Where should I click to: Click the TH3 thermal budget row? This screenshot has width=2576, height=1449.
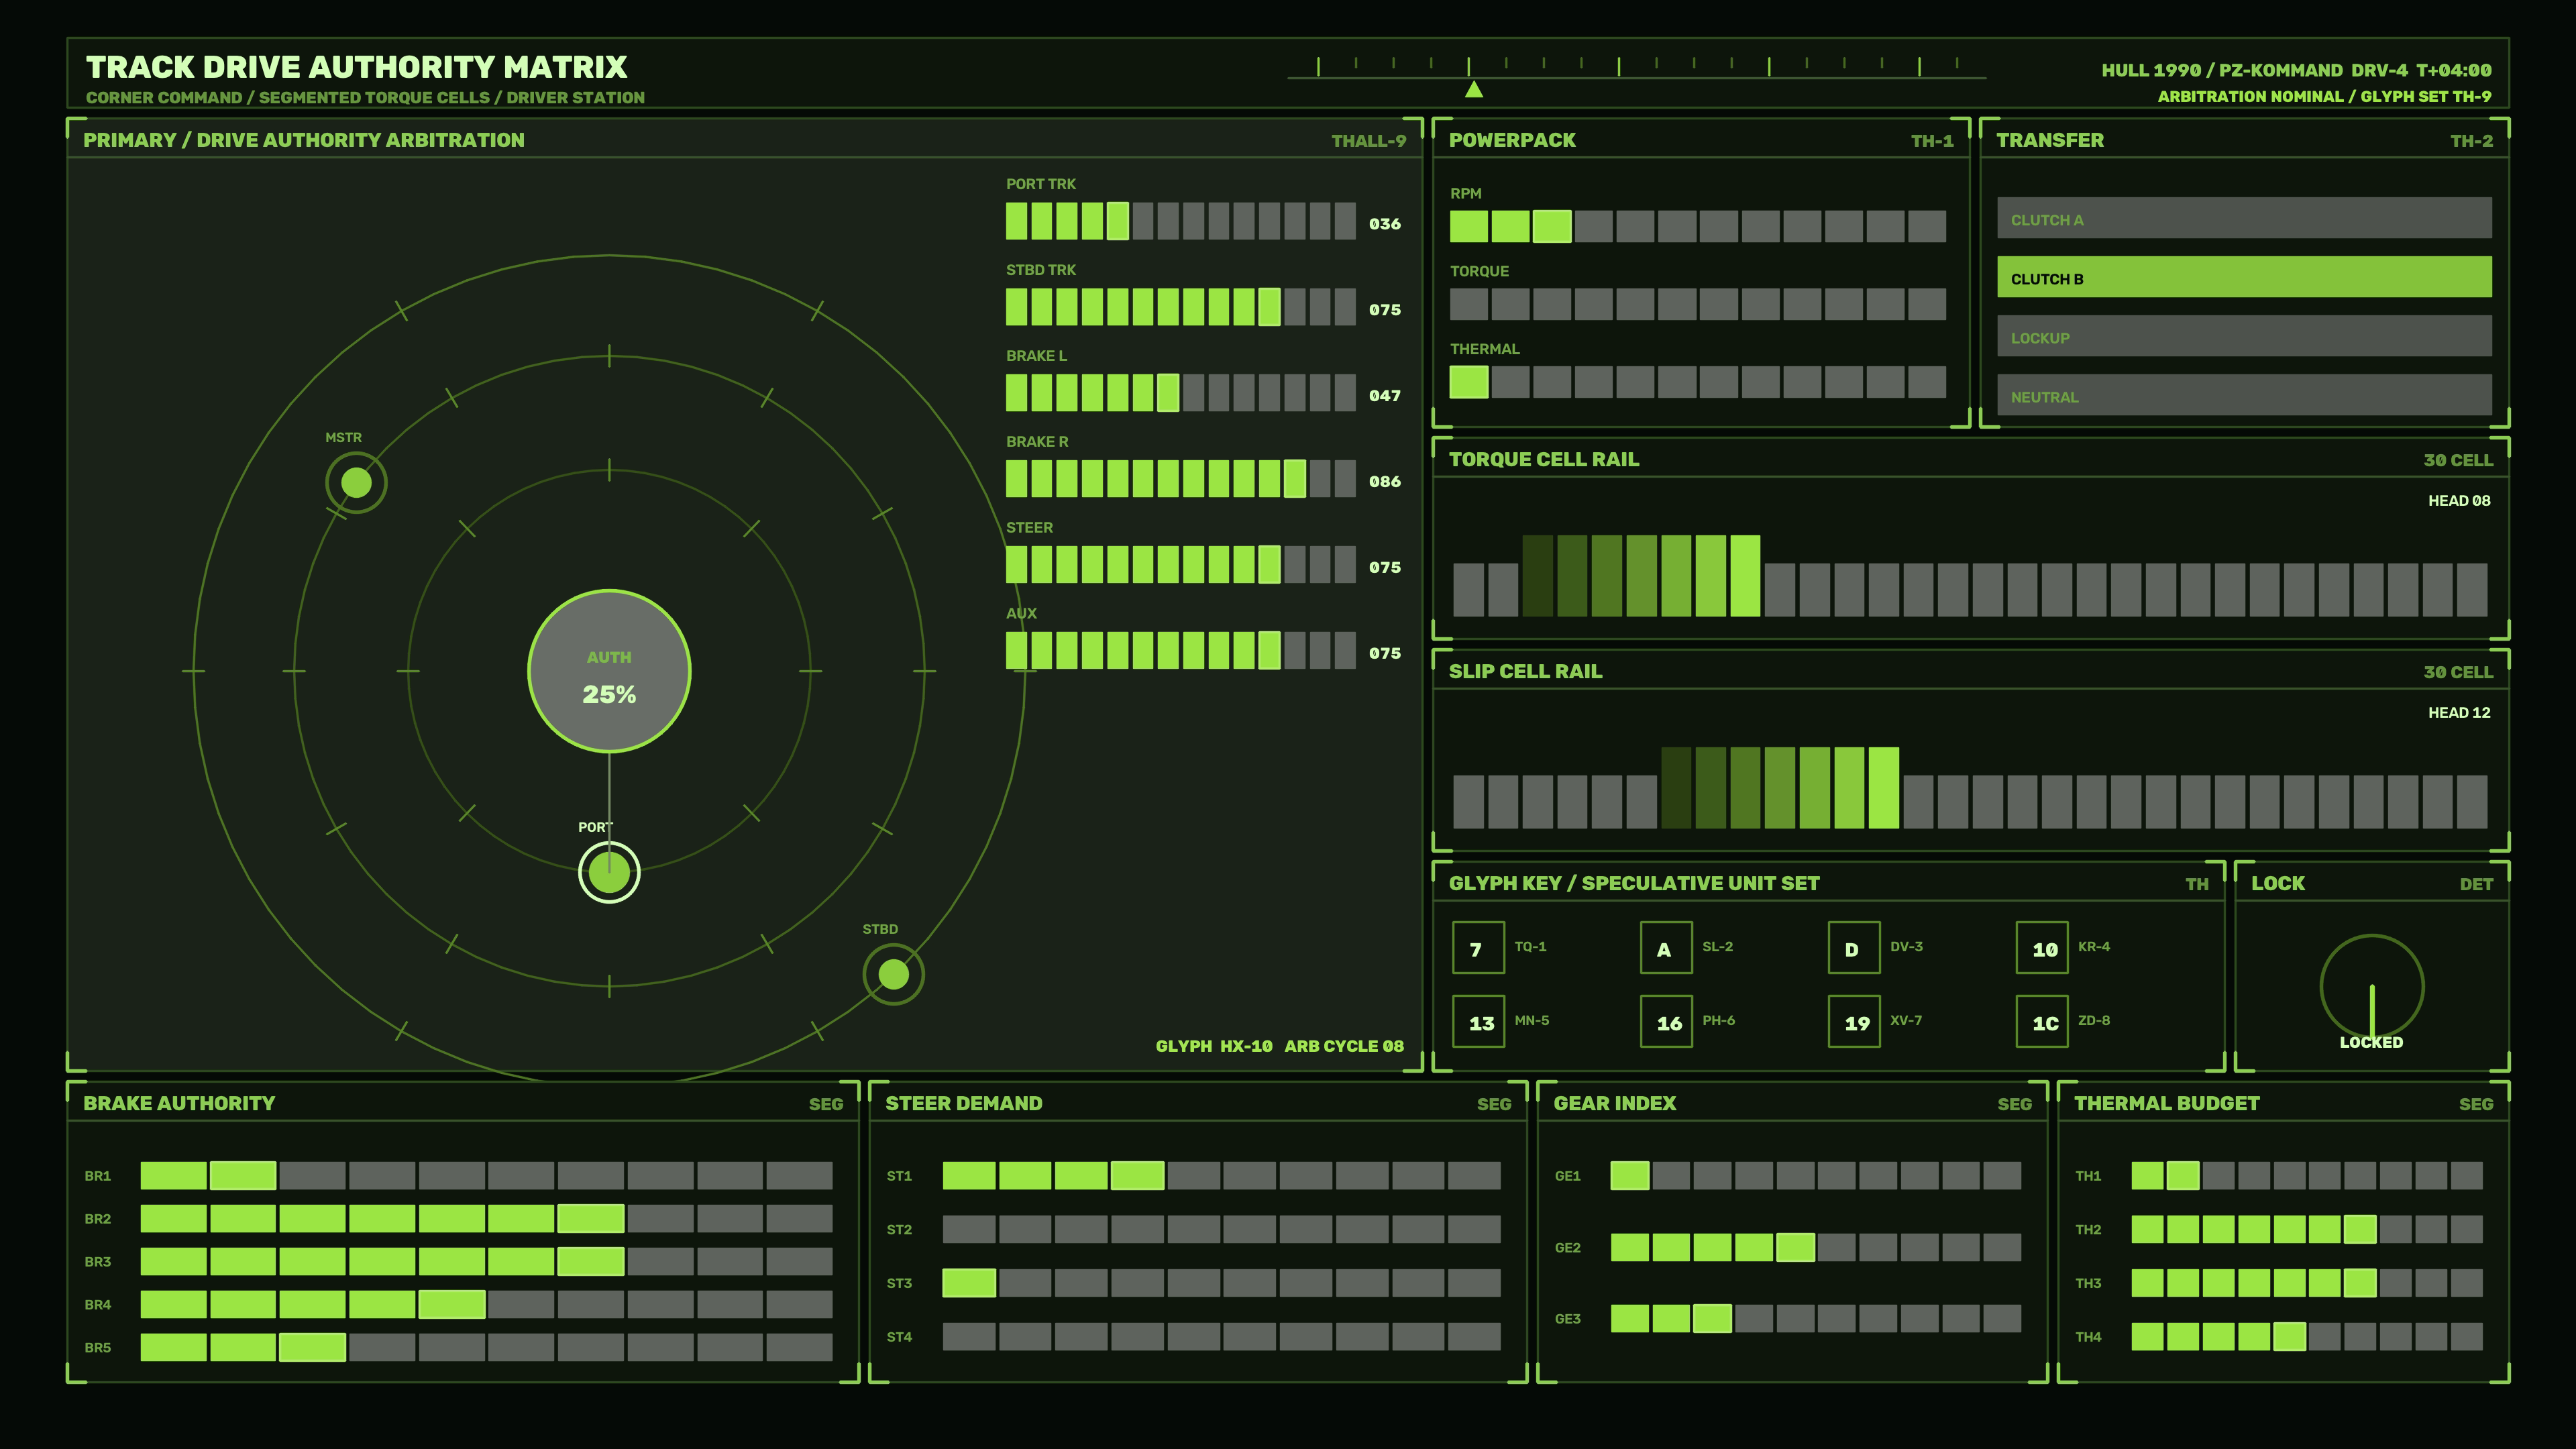pos(2307,1283)
